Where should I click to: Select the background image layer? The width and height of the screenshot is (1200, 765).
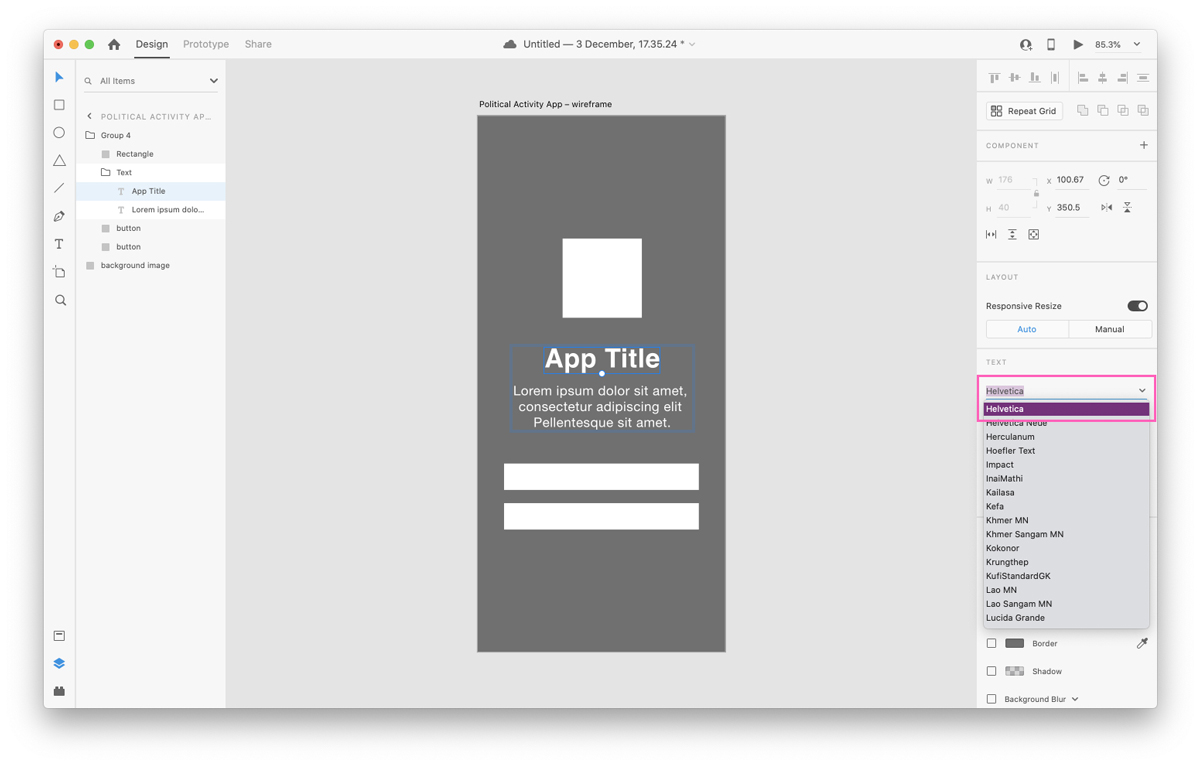point(150,265)
